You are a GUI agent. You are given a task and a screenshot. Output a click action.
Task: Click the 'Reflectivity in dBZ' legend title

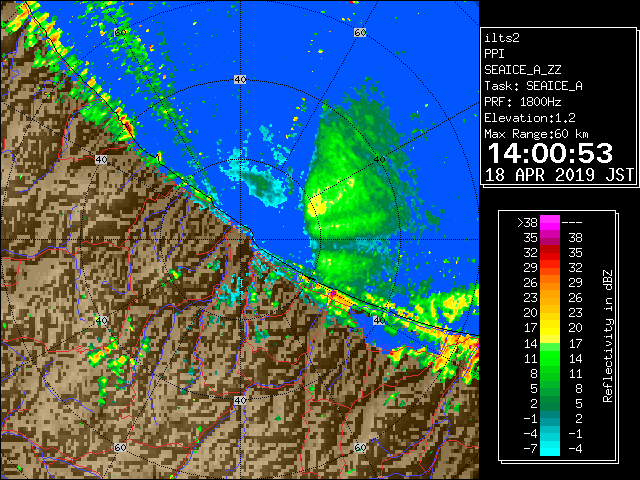(608, 336)
